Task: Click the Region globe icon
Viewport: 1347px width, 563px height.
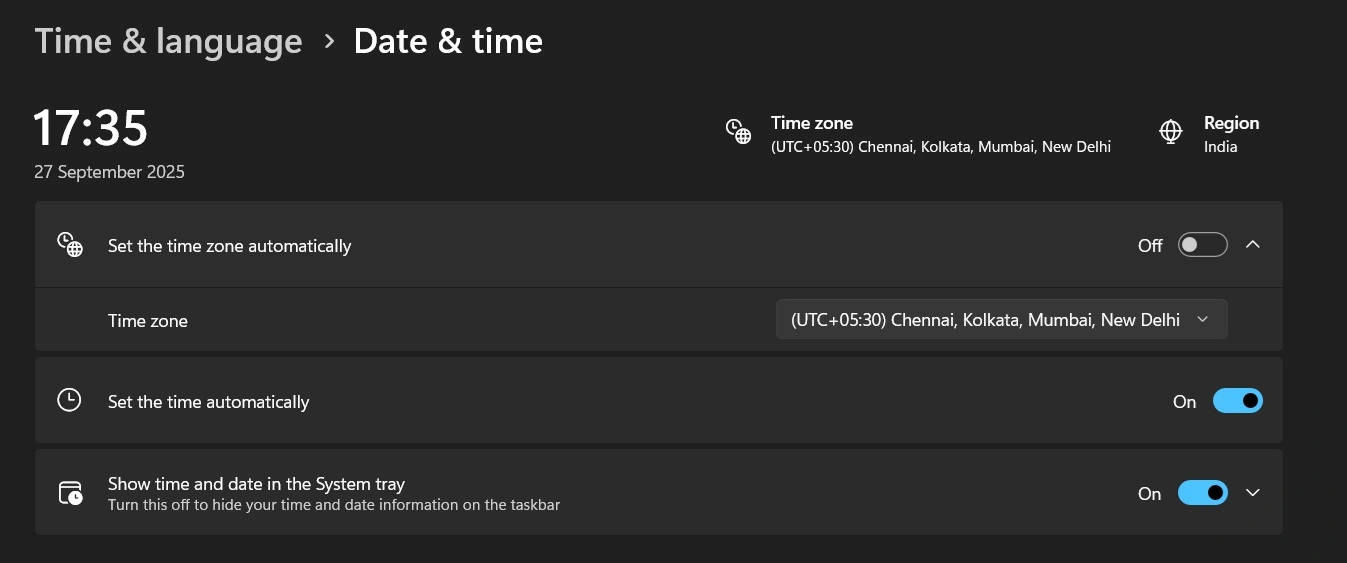Action: 1170,132
